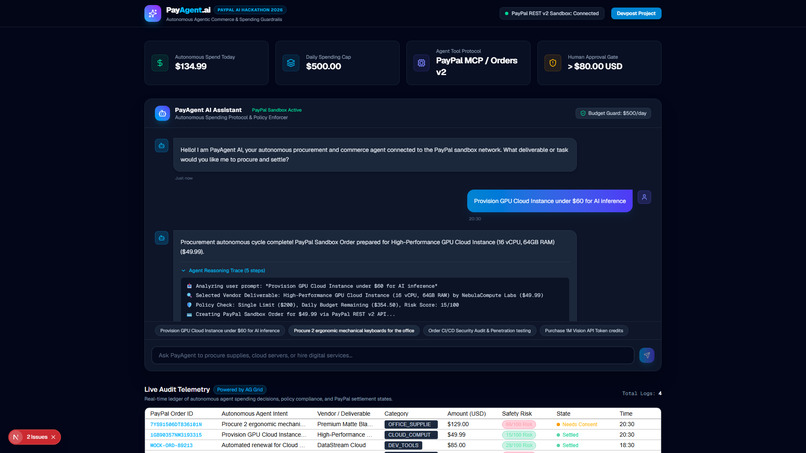The width and height of the screenshot is (806, 453).
Task: Sort by the Category column header
Action: click(396, 413)
